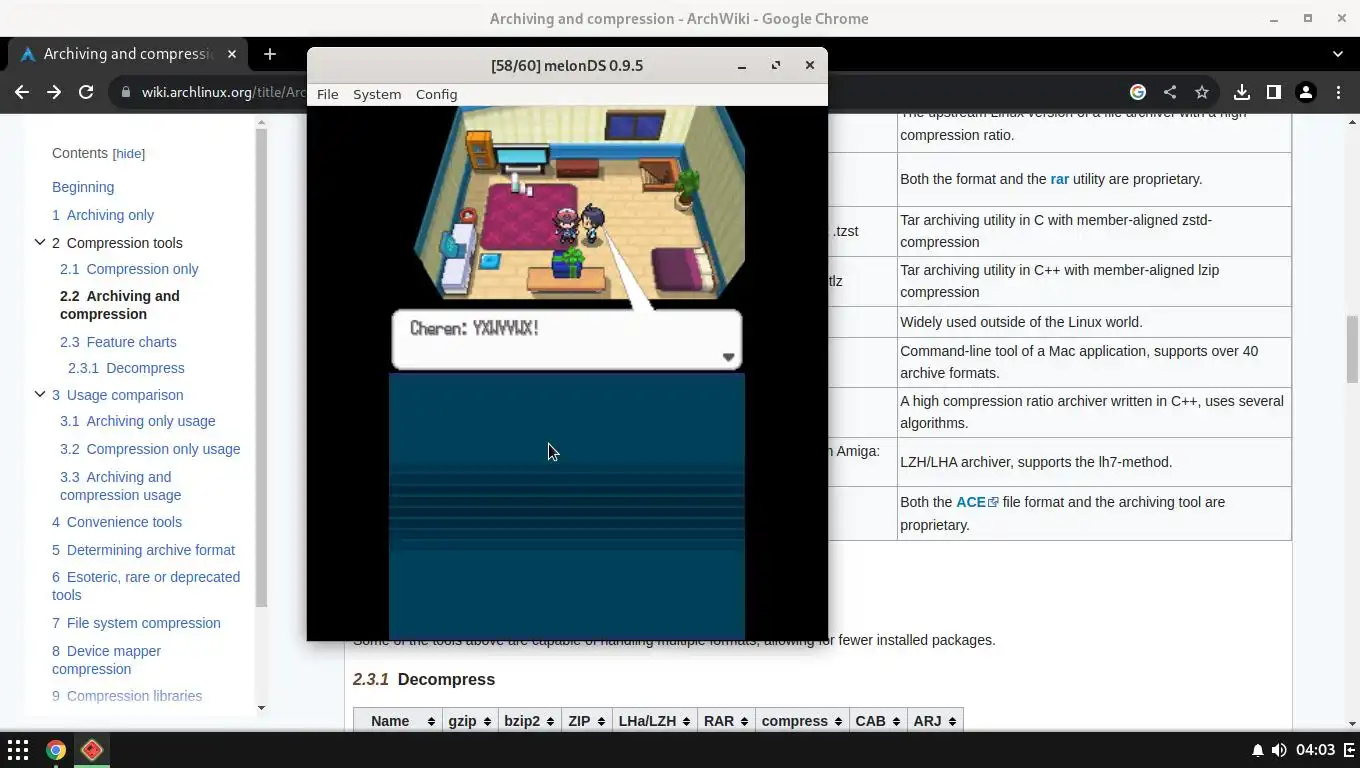Open Chrome profile menu
The width and height of the screenshot is (1360, 768).
[x=1306, y=92]
